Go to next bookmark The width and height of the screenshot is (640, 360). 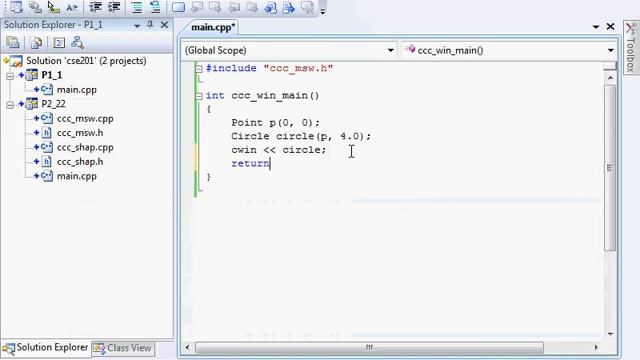pos(215,7)
